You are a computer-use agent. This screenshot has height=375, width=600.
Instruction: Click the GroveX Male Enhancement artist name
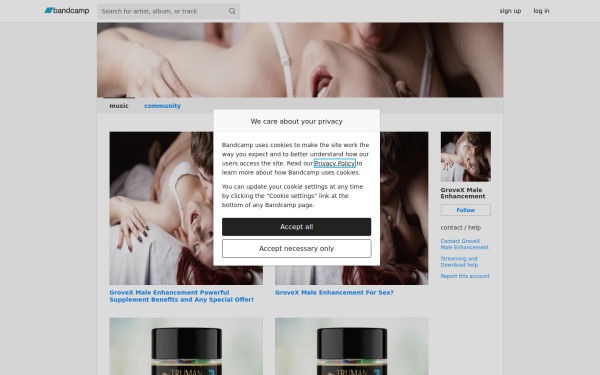point(463,193)
